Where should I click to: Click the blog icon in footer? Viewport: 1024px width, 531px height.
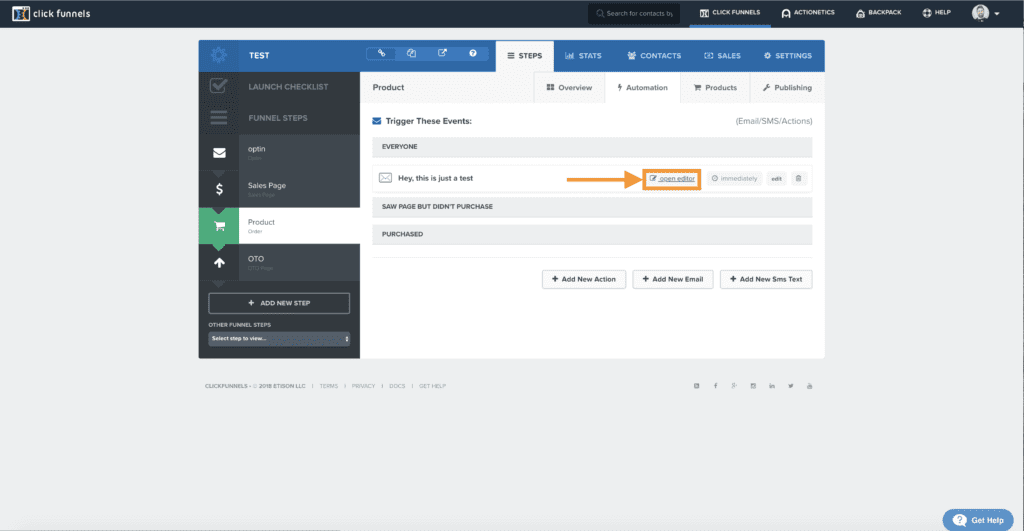pyautogui.click(x=696, y=386)
